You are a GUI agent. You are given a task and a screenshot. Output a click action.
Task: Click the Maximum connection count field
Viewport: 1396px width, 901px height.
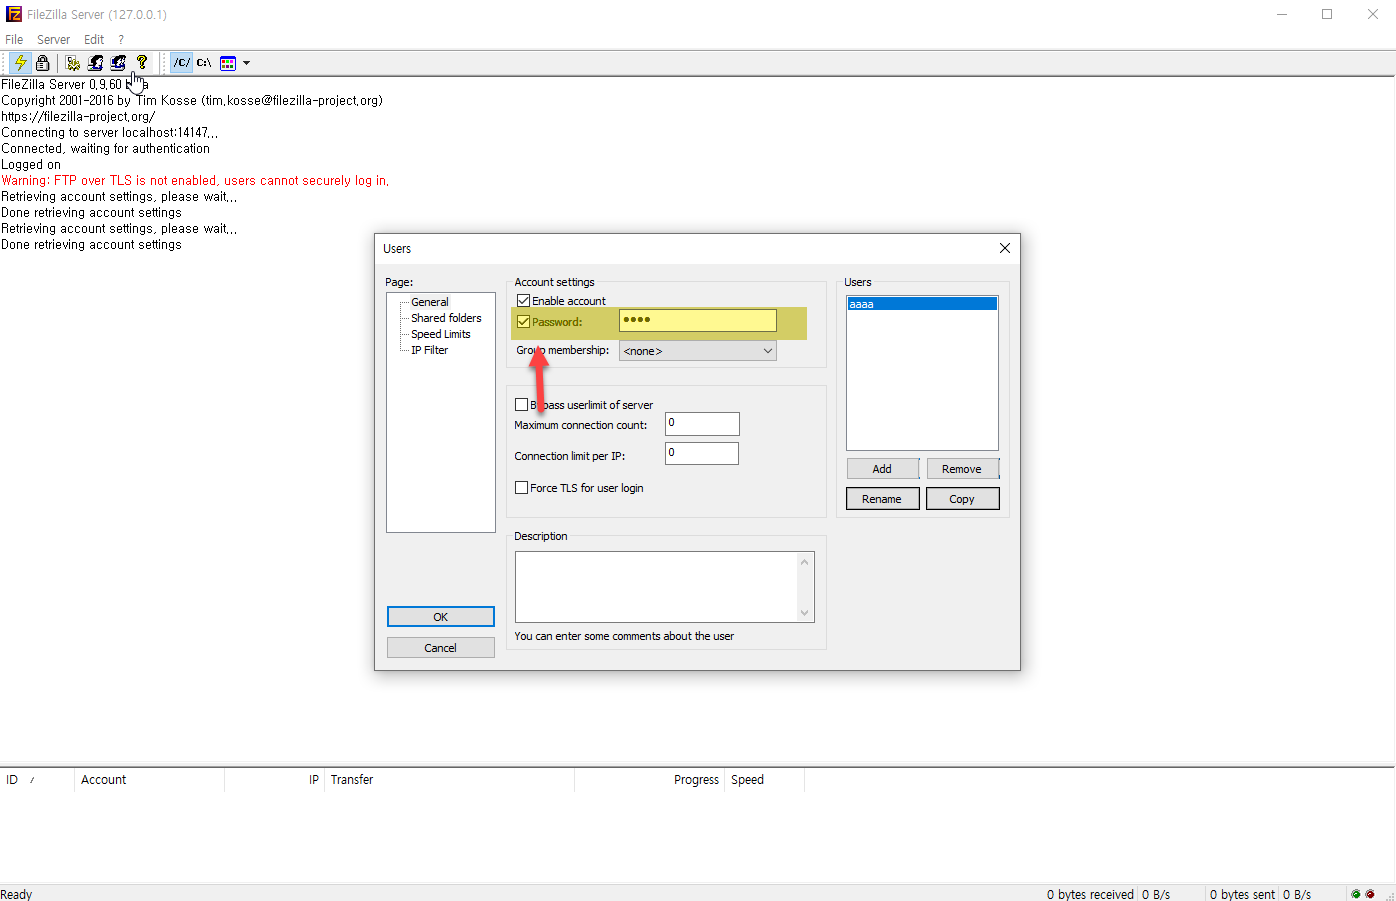click(702, 424)
